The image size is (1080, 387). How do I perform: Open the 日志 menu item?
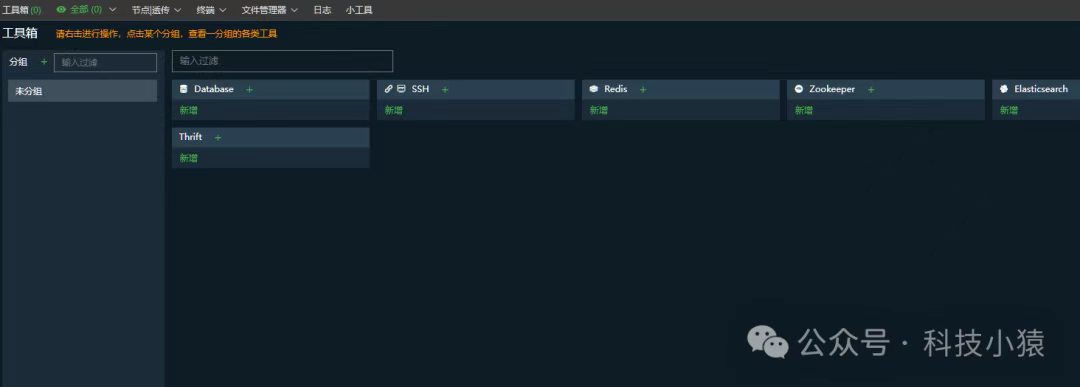(322, 10)
